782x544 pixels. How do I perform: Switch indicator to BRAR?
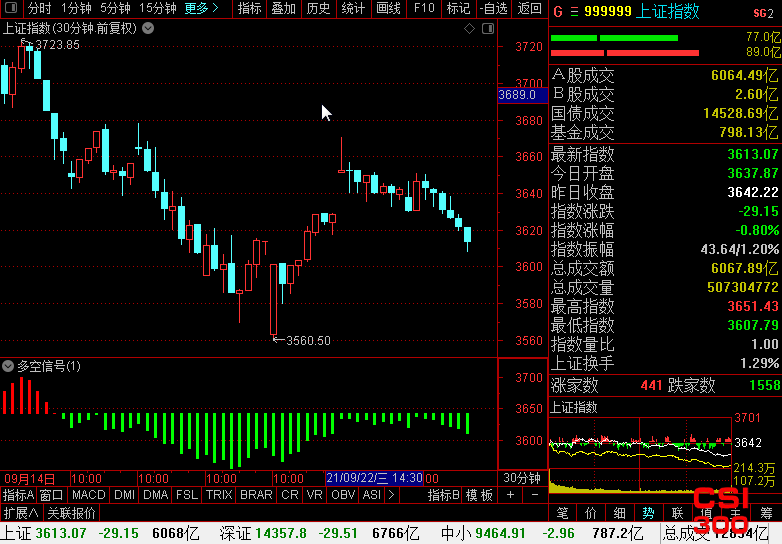pyautogui.click(x=256, y=495)
